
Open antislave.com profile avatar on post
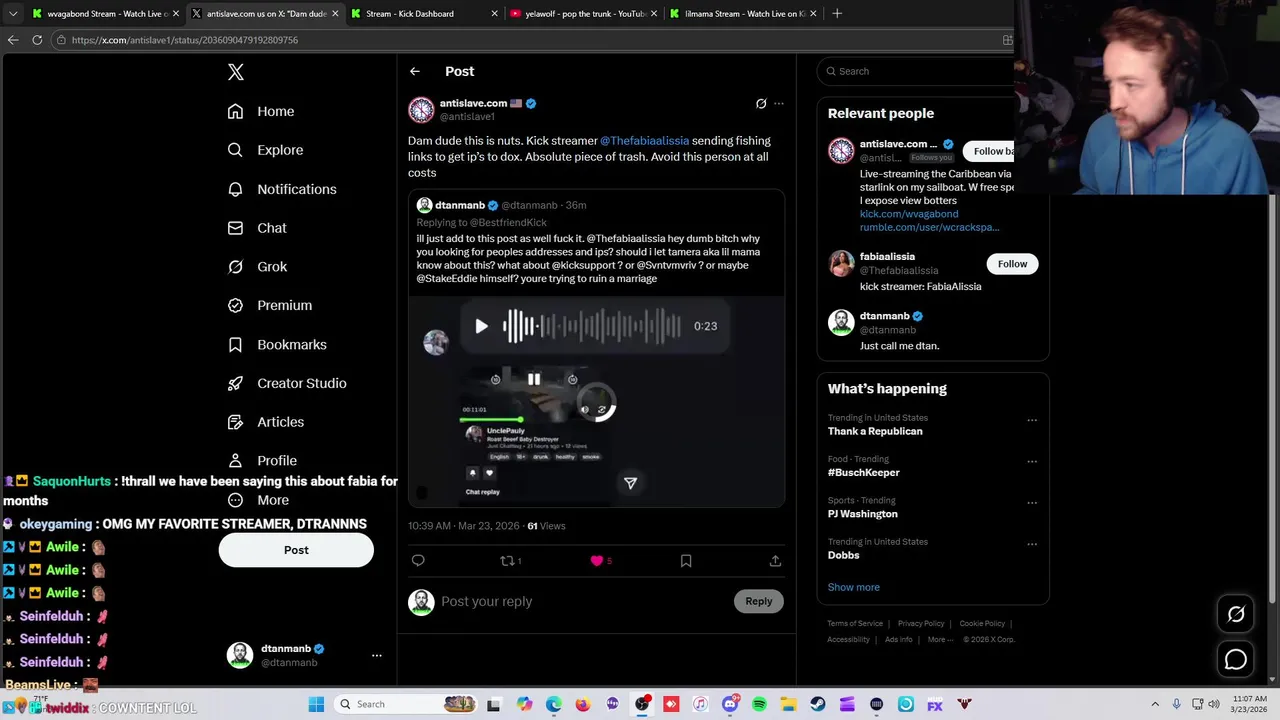421,110
